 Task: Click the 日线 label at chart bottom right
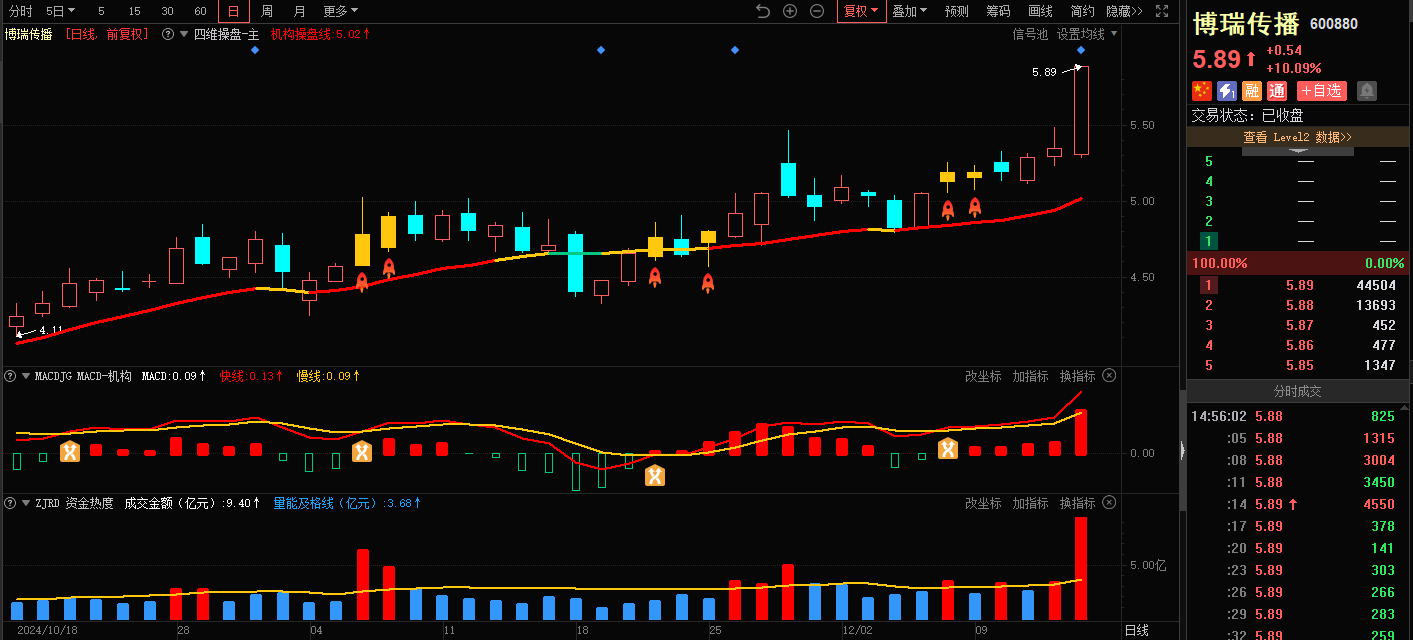pyautogui.click(x=1137, y=630)
